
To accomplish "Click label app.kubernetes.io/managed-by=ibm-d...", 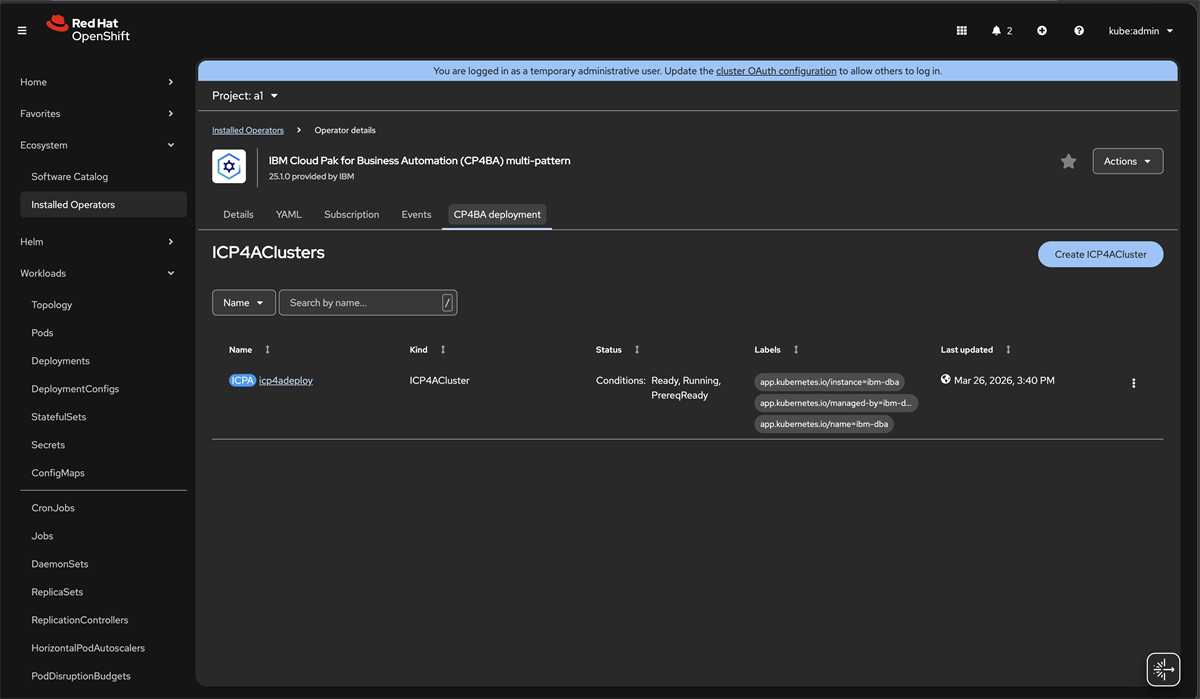I will point(836,403).
